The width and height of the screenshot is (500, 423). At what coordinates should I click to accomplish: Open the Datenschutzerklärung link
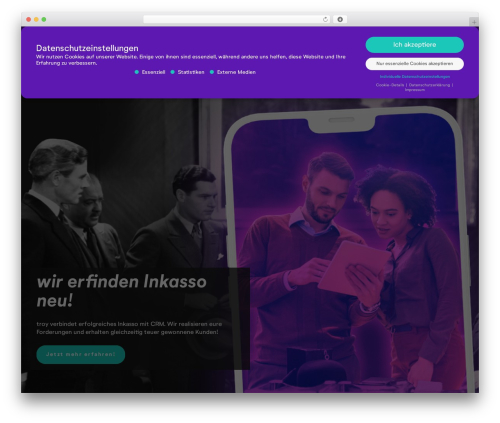(429, 85)
